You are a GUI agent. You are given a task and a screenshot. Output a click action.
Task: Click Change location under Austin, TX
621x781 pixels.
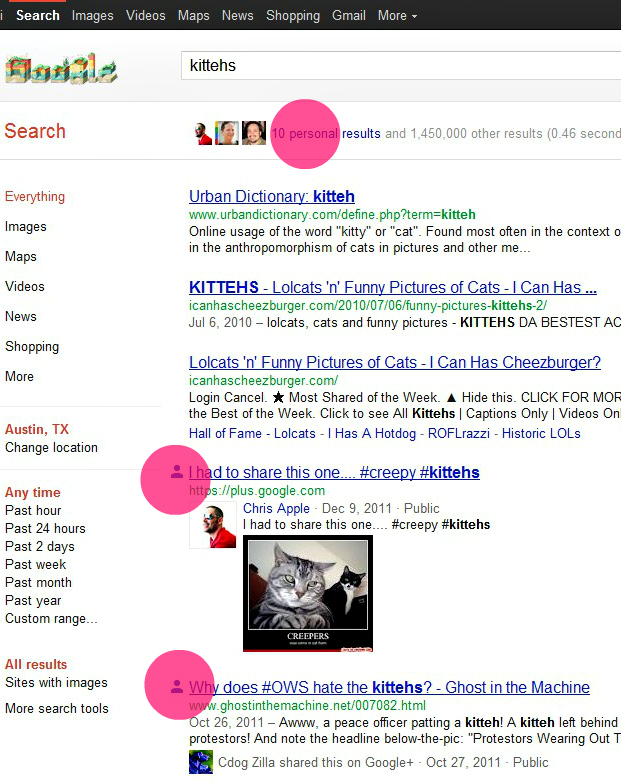click(x=51, y=447)
